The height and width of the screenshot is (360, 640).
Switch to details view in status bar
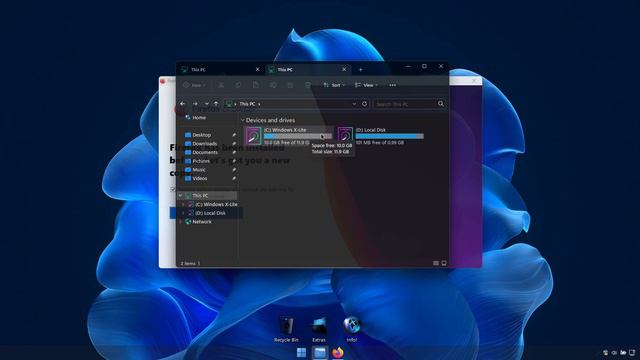pos(436,263)
